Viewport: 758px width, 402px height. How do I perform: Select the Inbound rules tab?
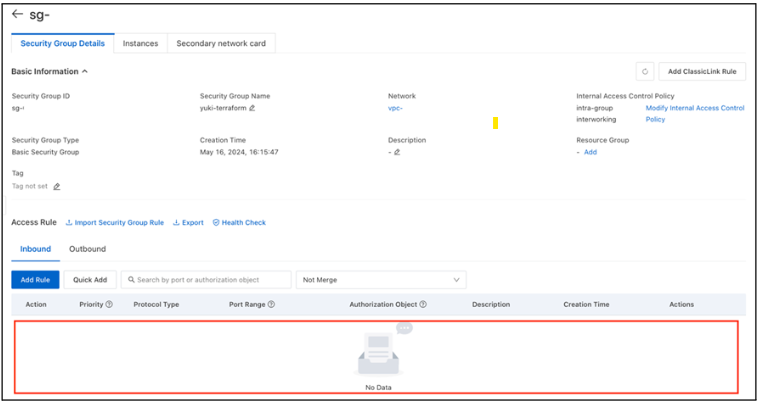coord(35,249)
